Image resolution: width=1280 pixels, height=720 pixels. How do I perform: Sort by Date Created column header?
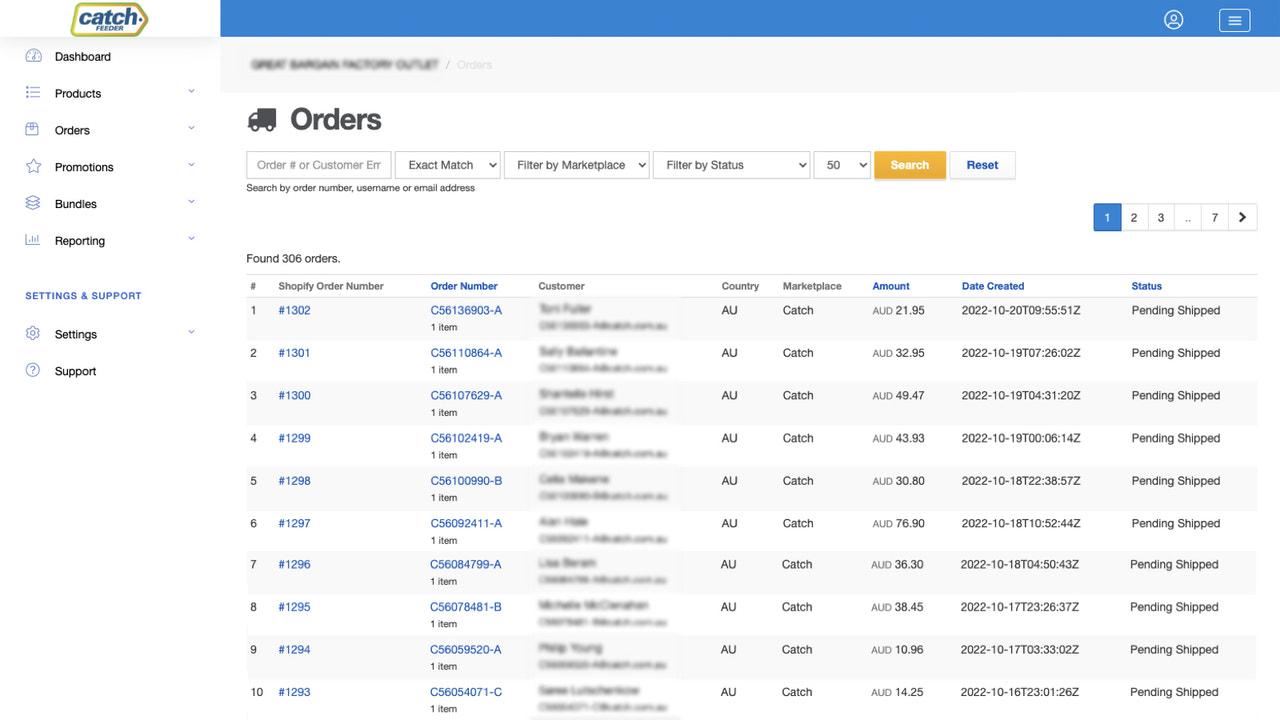coord(993,286)
